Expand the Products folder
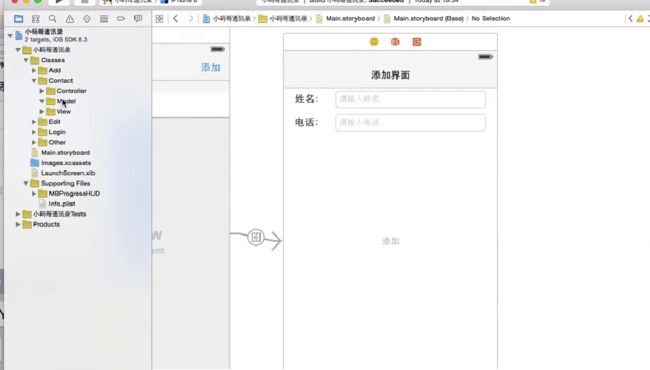Viewport: 650px width, 370px height. 18,225
